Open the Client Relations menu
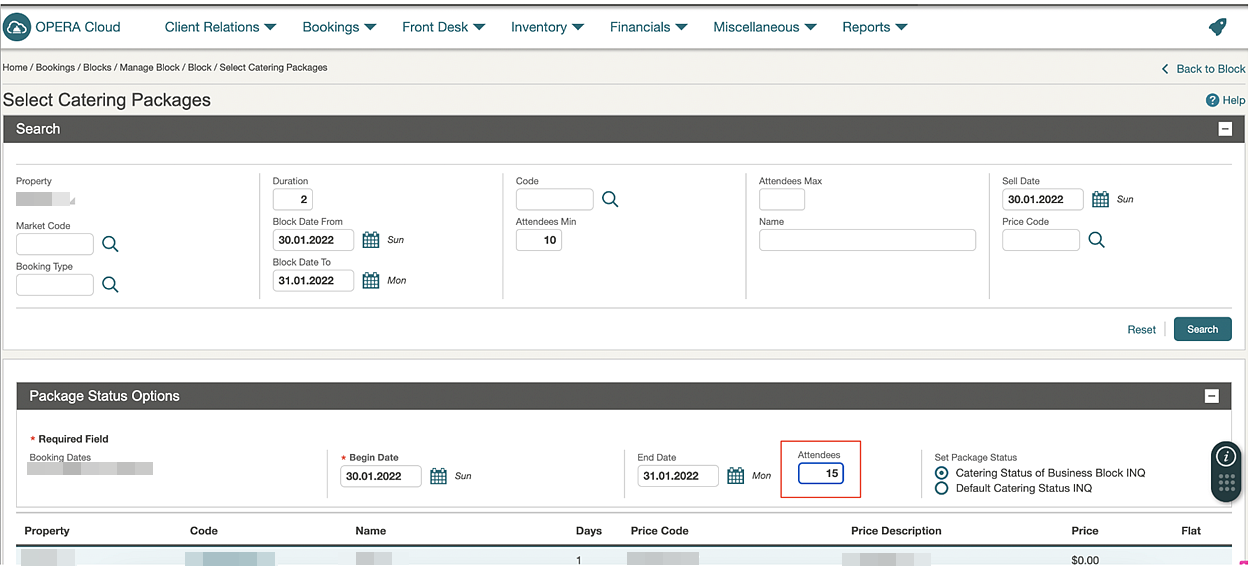The image size is (1253, 566). click(220, 27)
